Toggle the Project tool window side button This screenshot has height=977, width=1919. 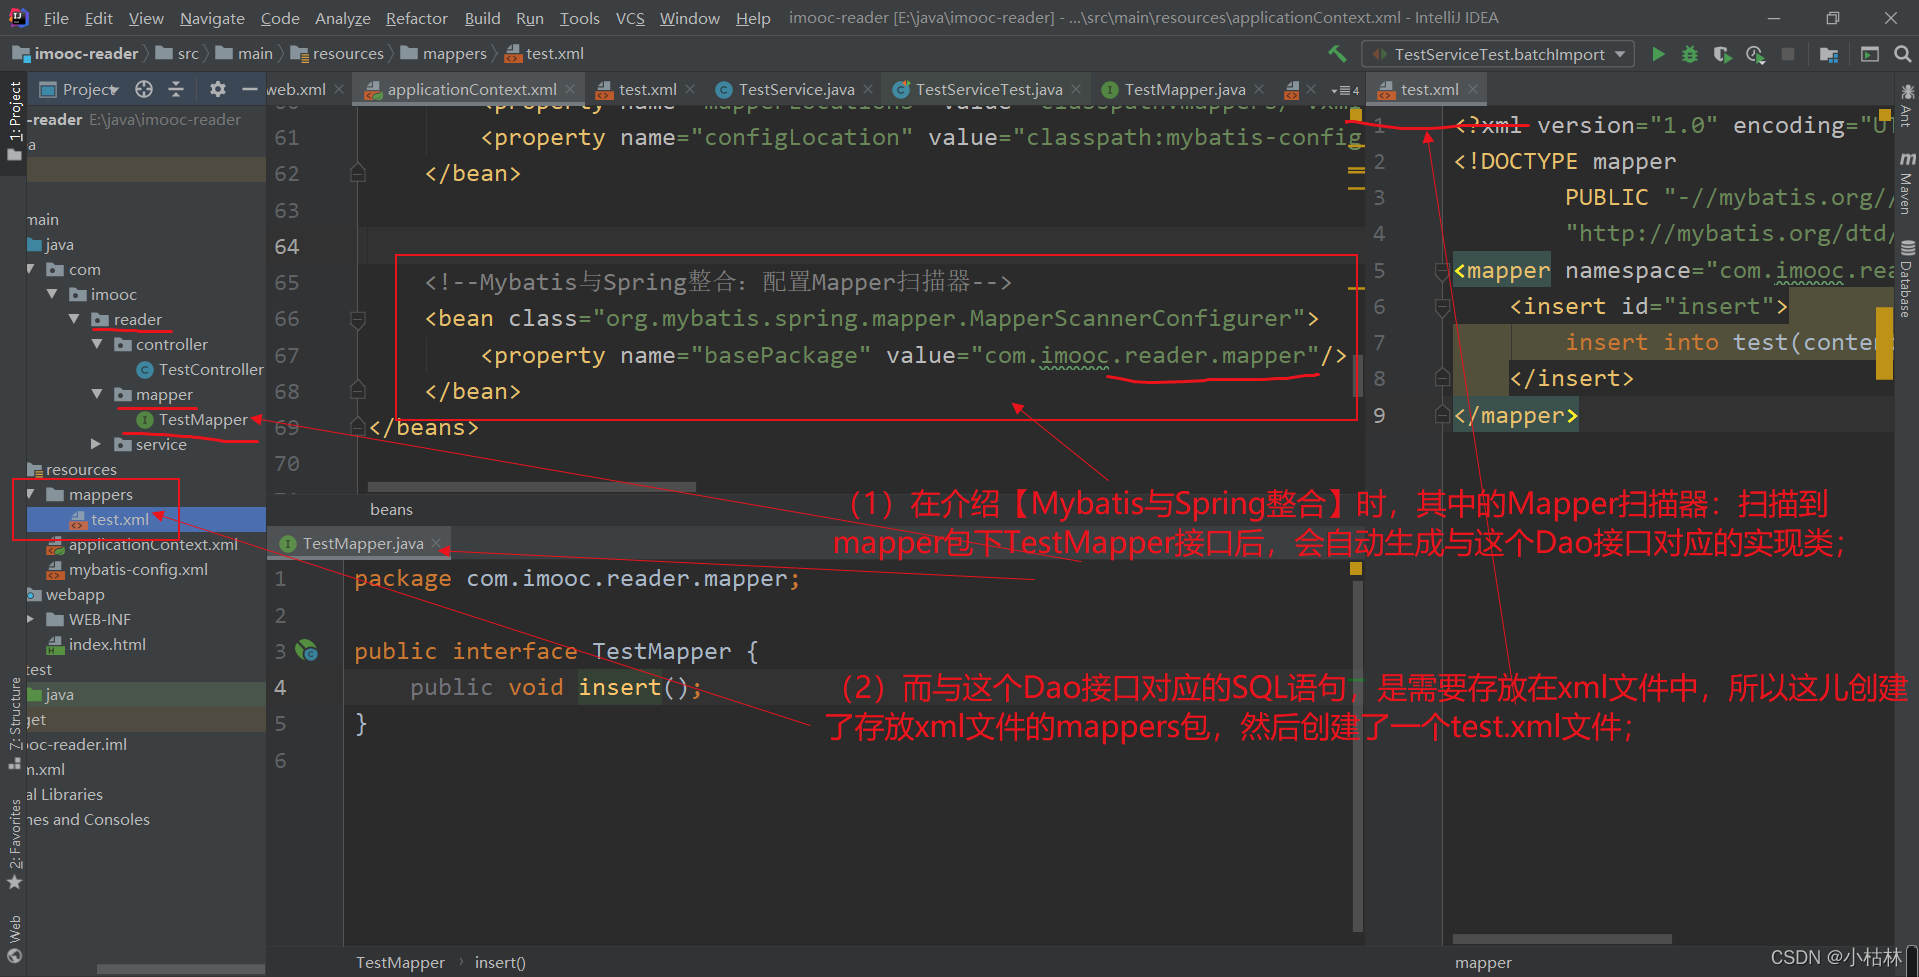(14, 120)
